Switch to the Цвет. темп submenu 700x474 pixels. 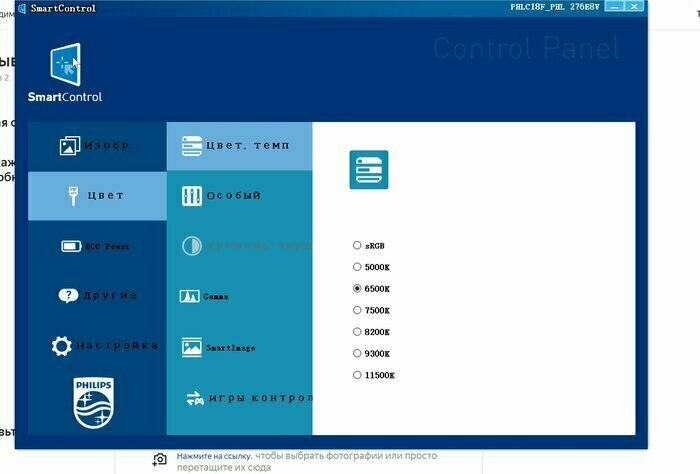[x=239, y=146]
